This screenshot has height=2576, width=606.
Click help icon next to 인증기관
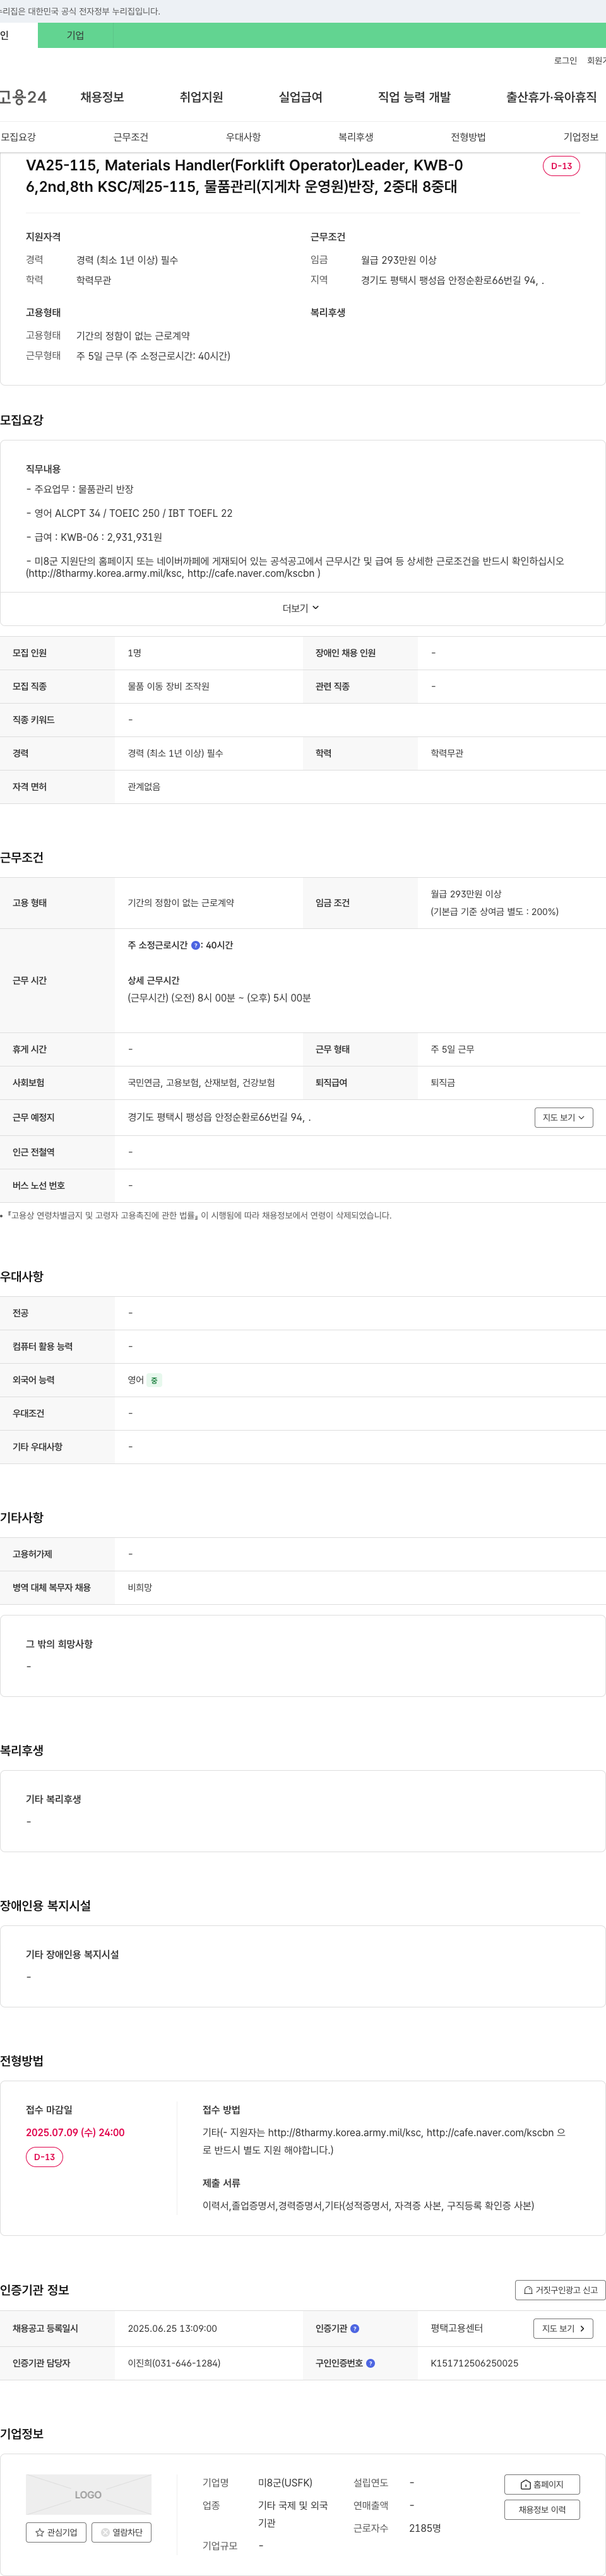(x=355, y=2329)
